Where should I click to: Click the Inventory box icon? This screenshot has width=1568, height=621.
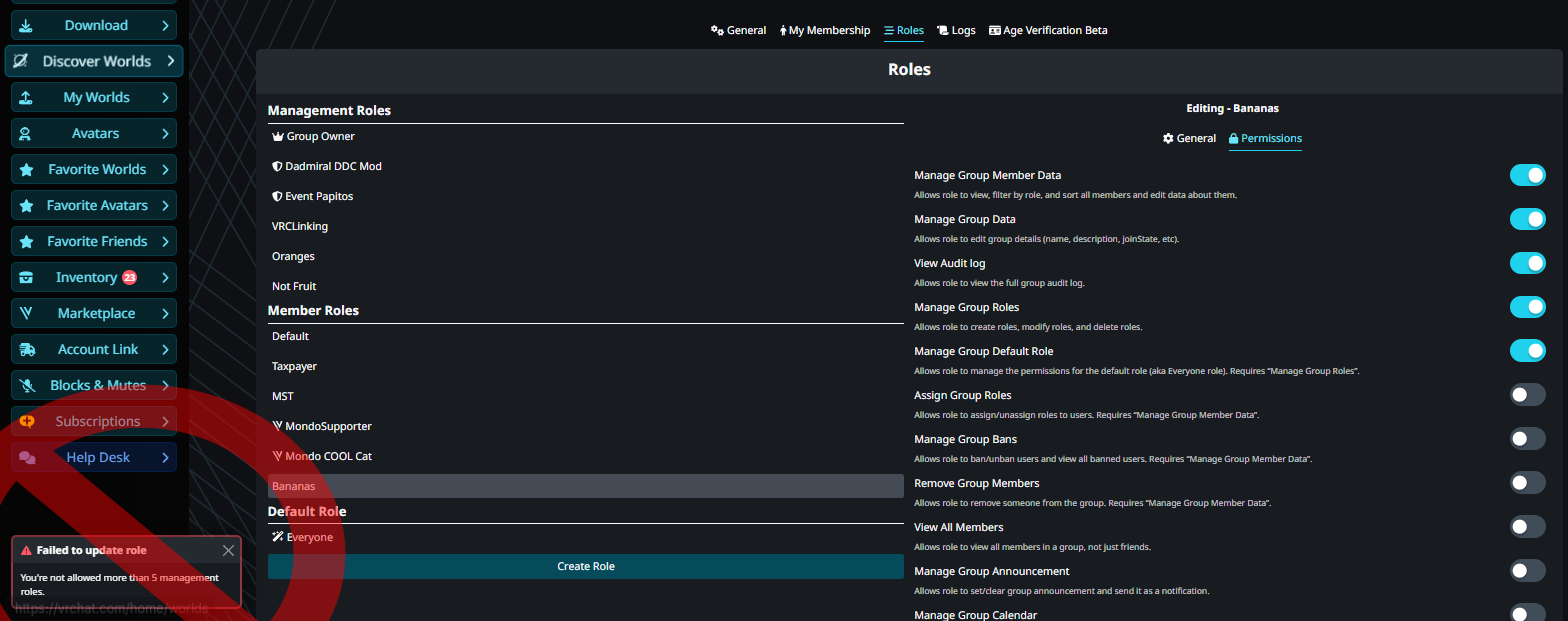click(x=26, y=277)
